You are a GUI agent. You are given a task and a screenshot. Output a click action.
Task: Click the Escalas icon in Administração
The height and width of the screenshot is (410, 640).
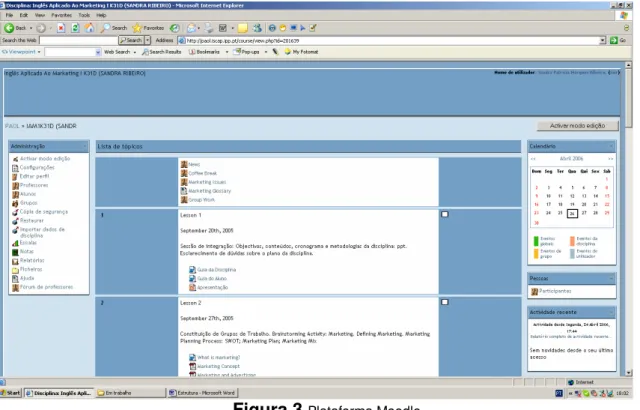pos(16,243)
